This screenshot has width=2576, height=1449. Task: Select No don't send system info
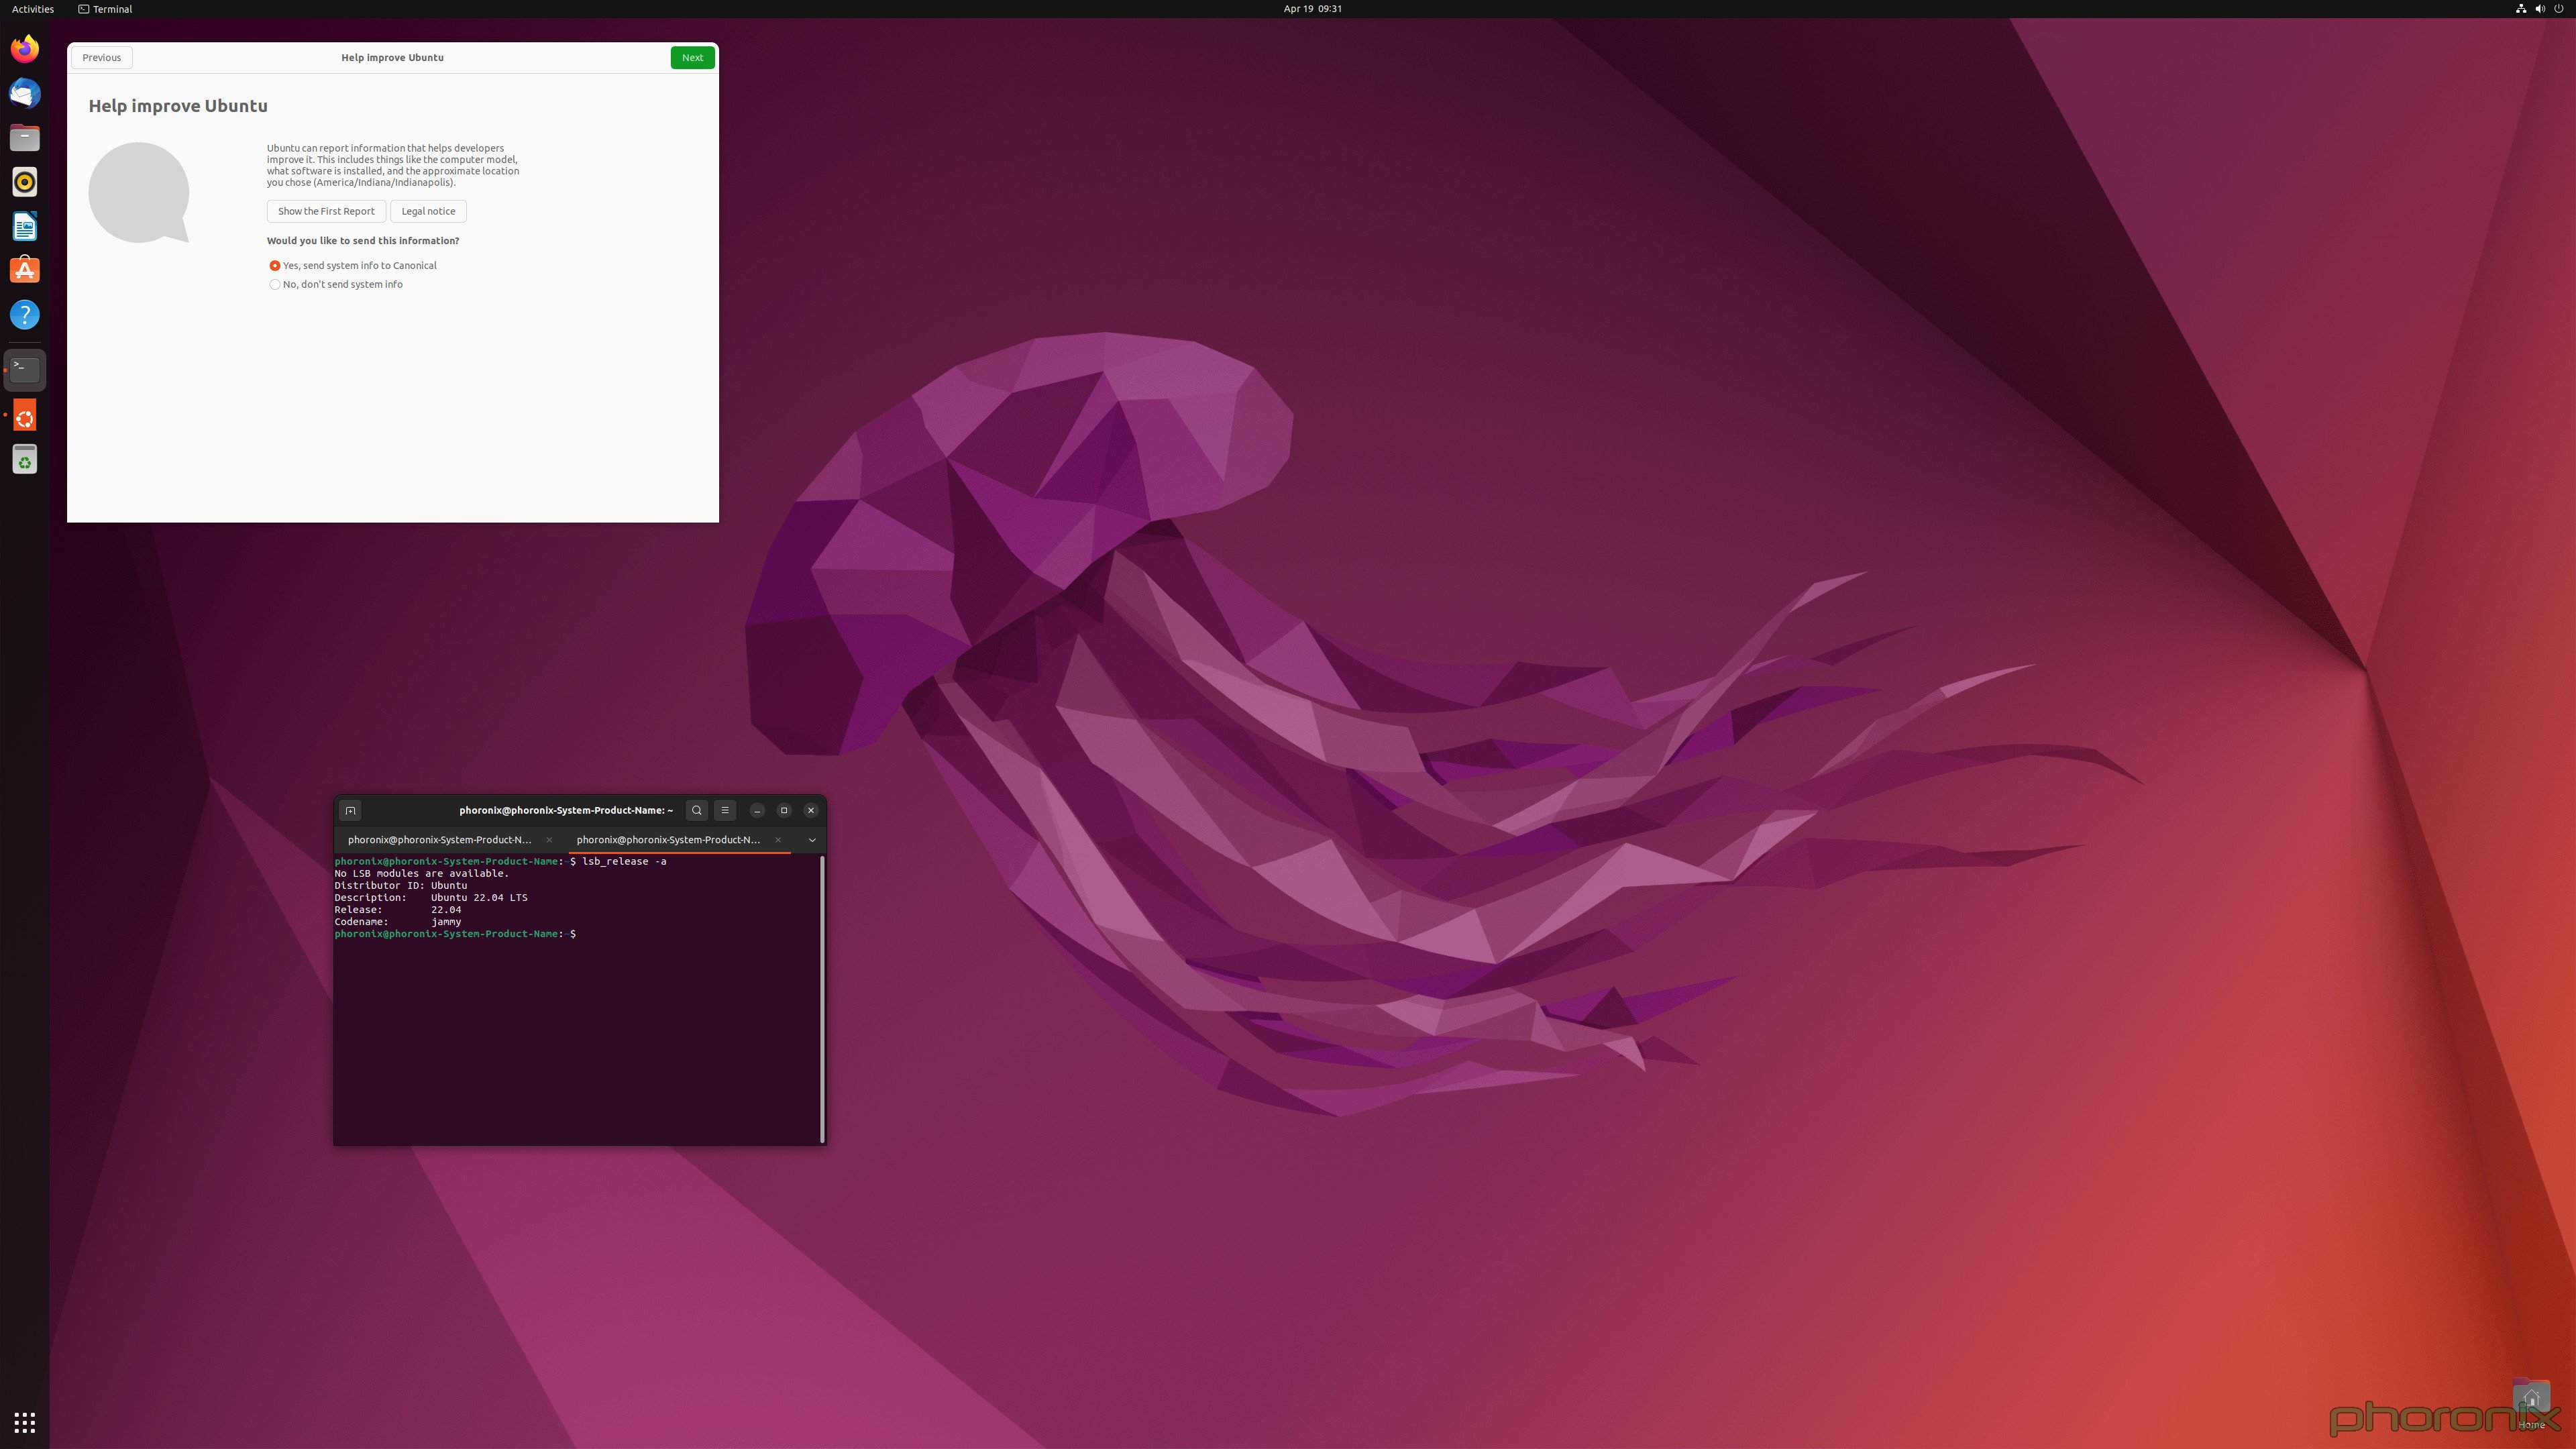tap(274, 285)
